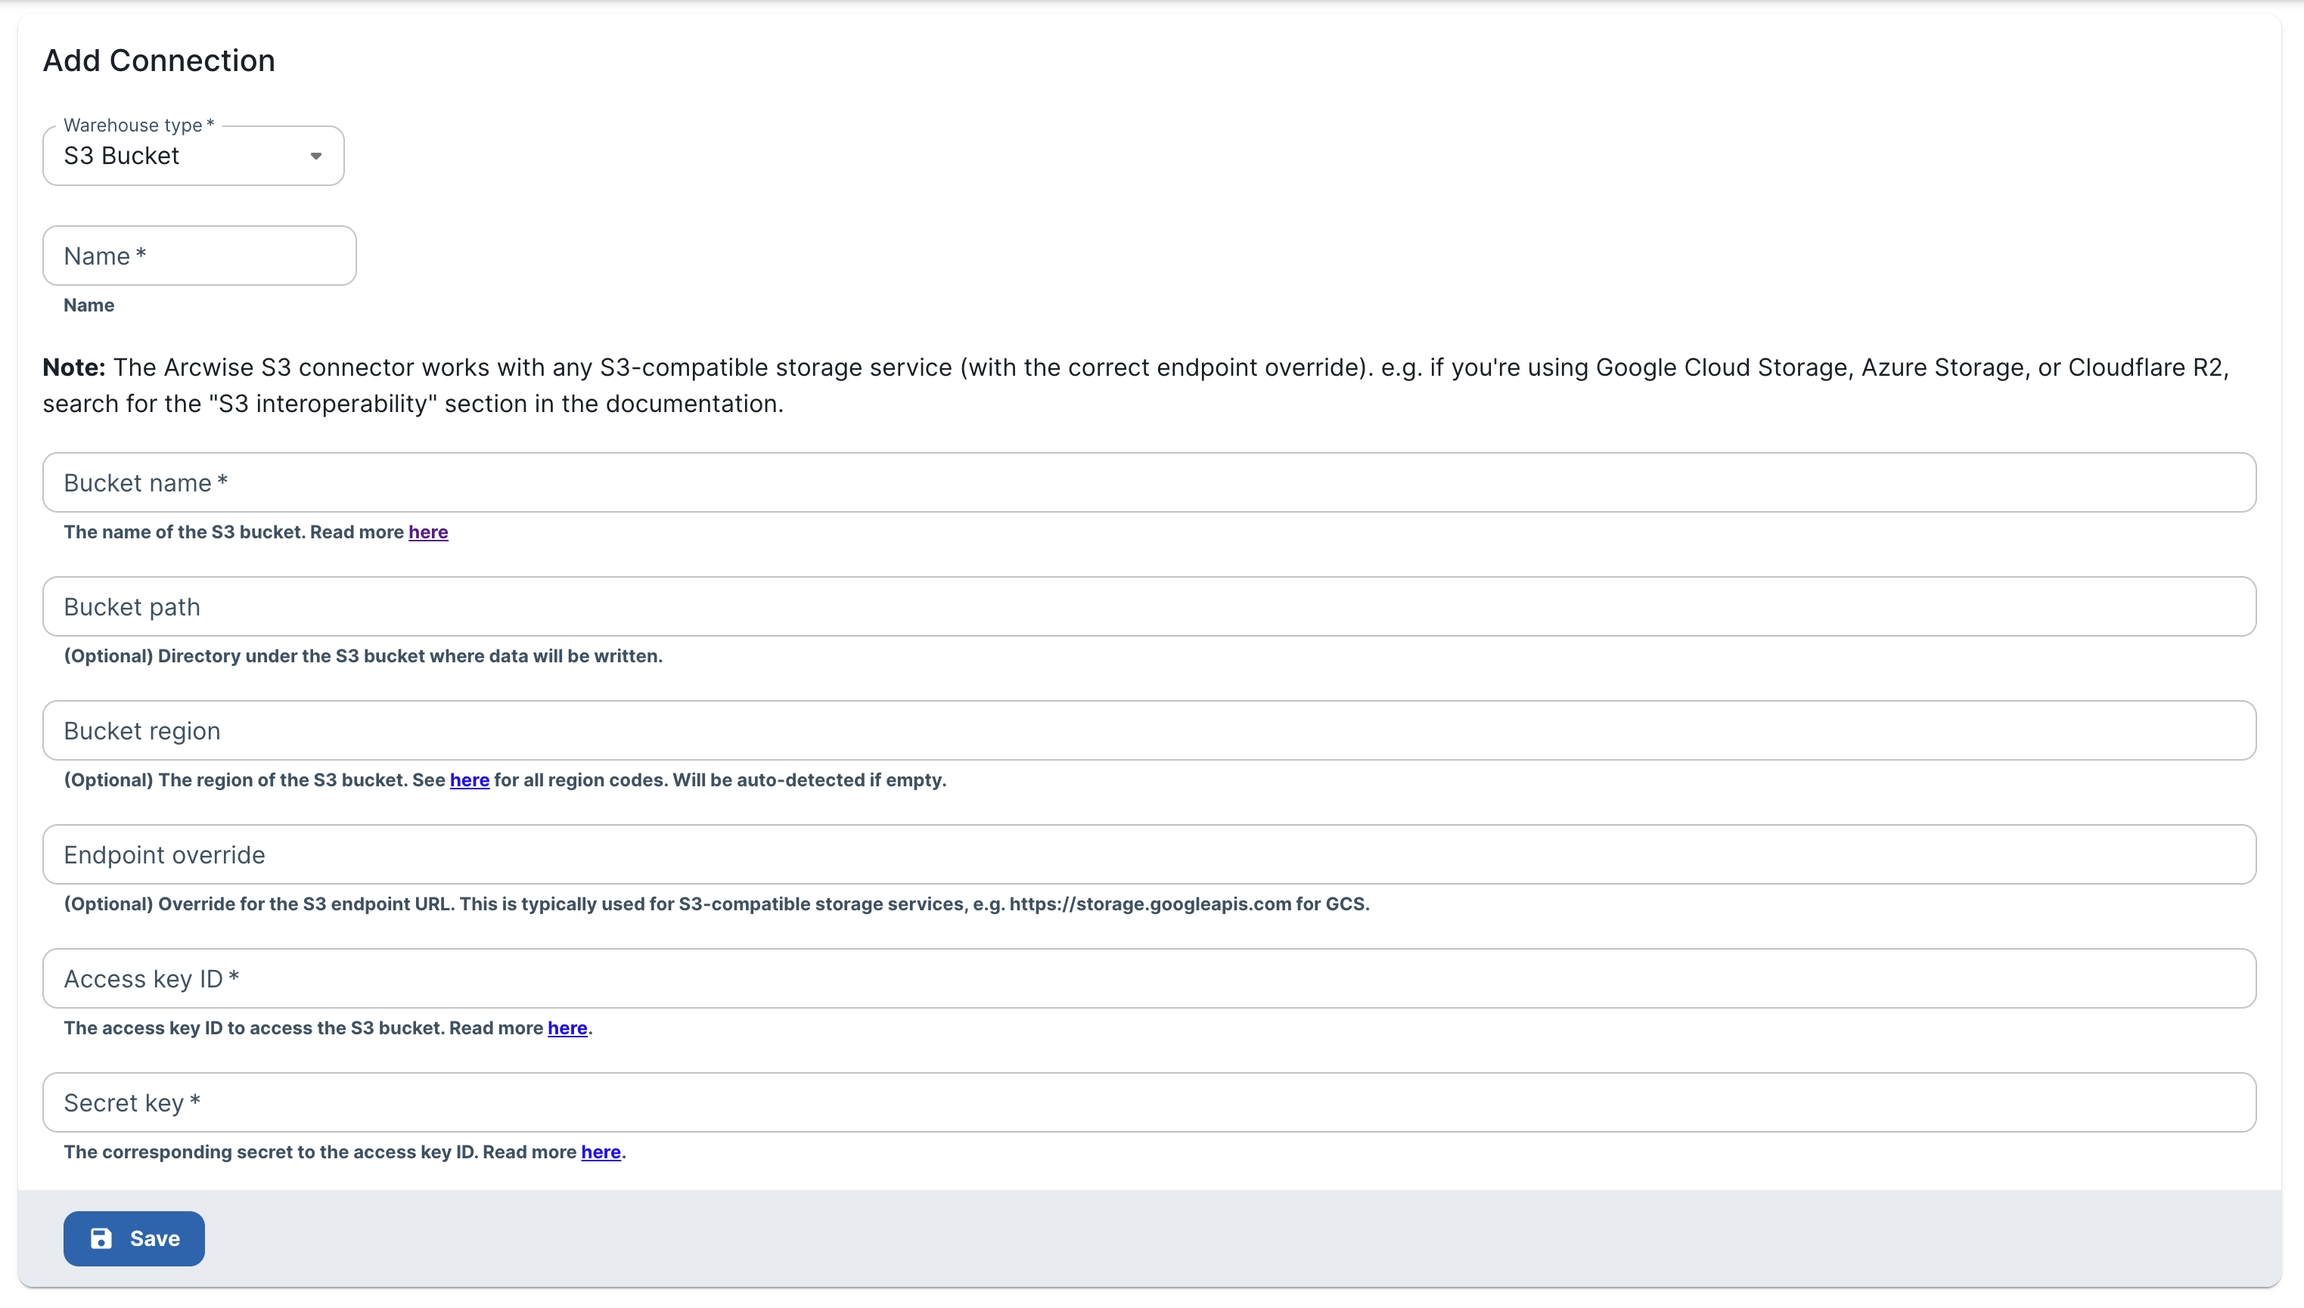The width and height of the screenshot is (2304, 1308).
Task: Focus the Bucket name field
Action: pyautogui.click(x=1148, y=483)
